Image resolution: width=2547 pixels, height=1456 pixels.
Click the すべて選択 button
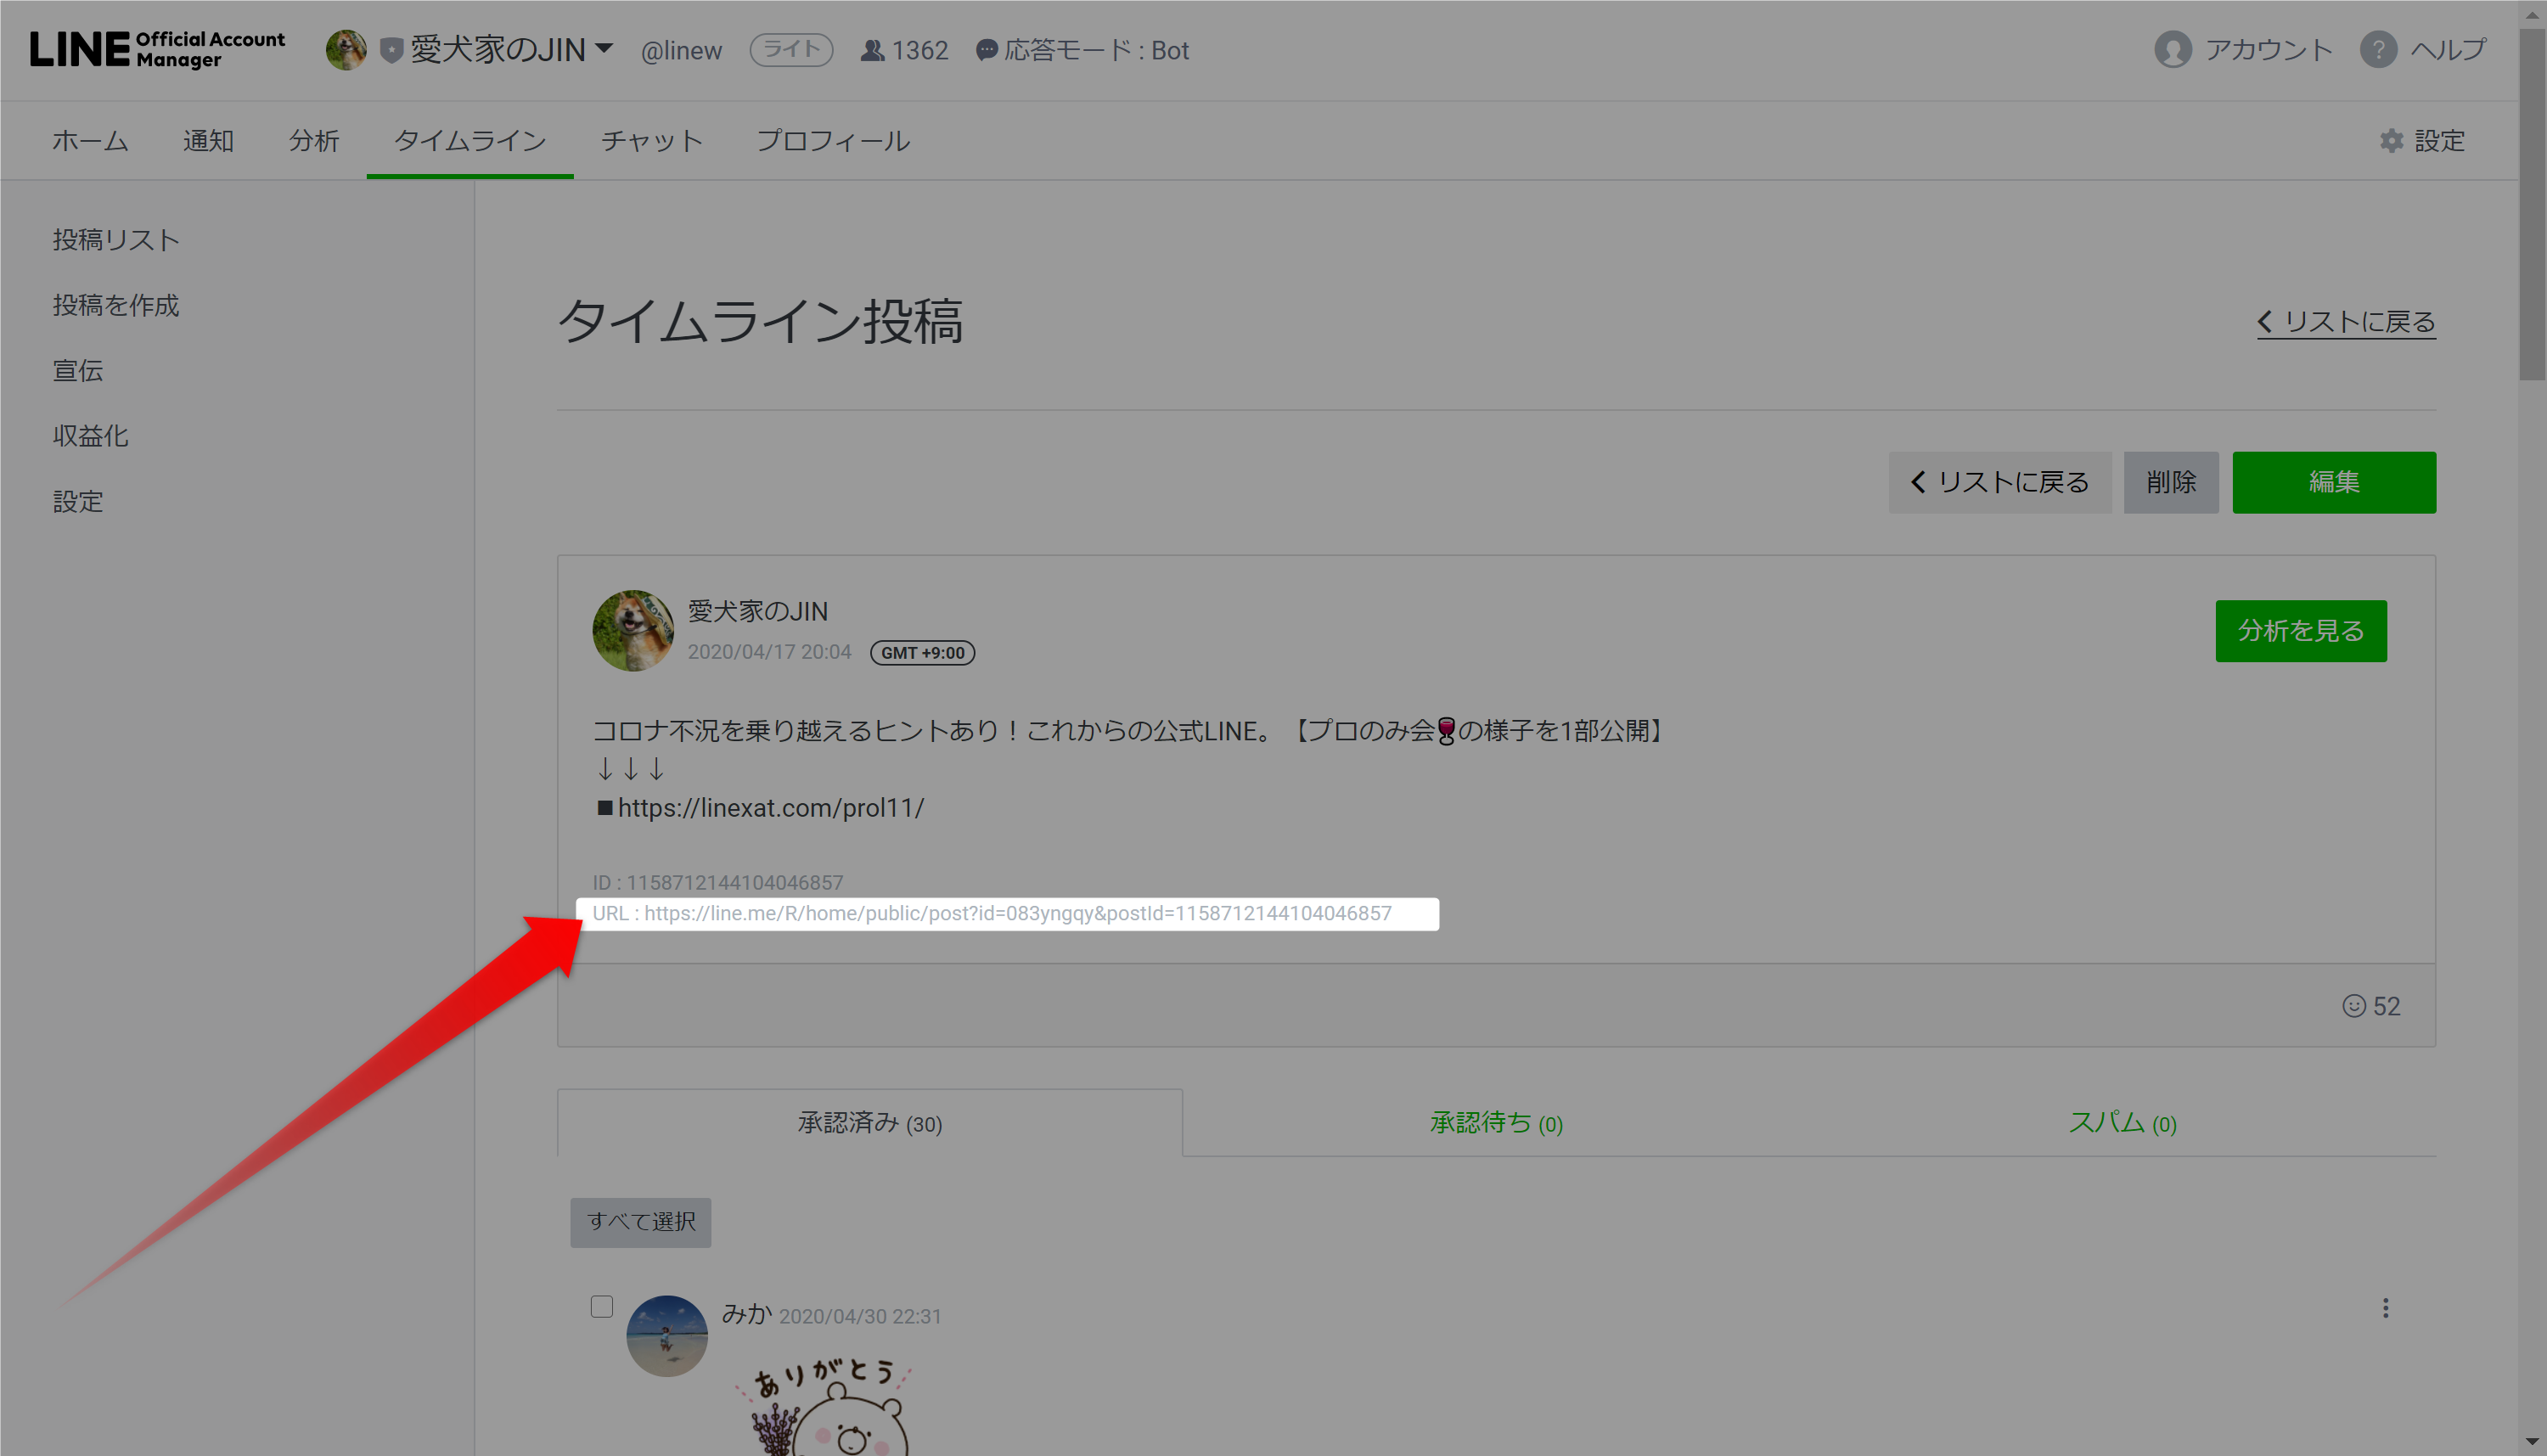pyautogui.click(x=640, y=1222)
